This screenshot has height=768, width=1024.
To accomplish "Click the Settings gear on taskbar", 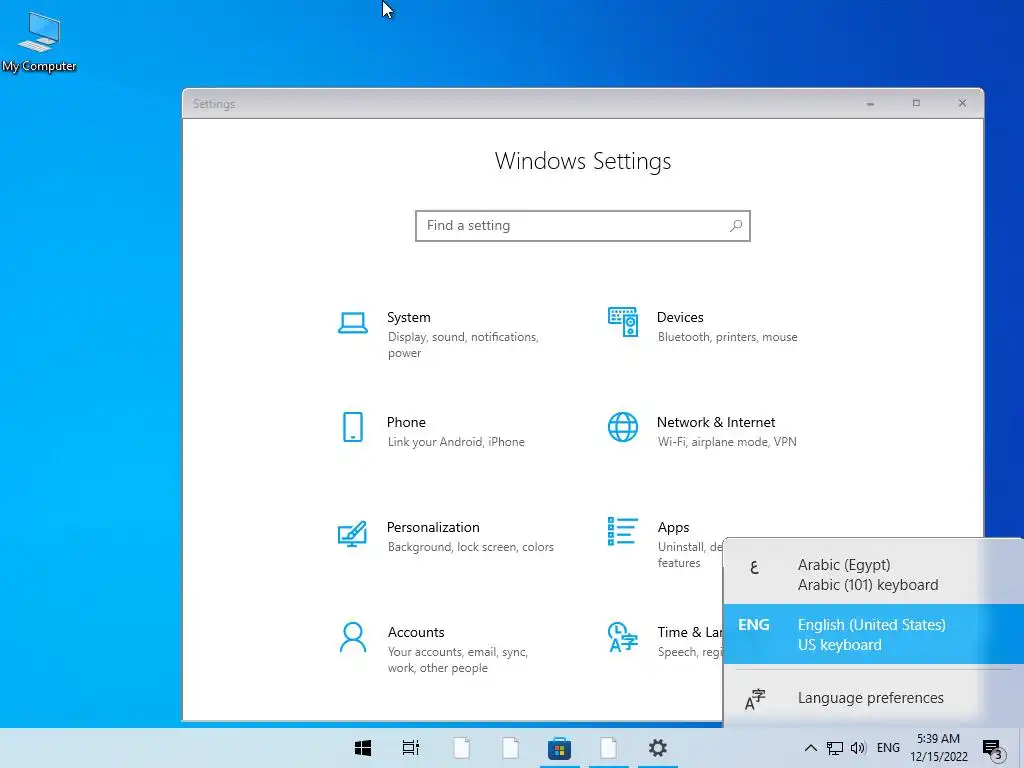I will pyautogui.click(x=658, y=748).
